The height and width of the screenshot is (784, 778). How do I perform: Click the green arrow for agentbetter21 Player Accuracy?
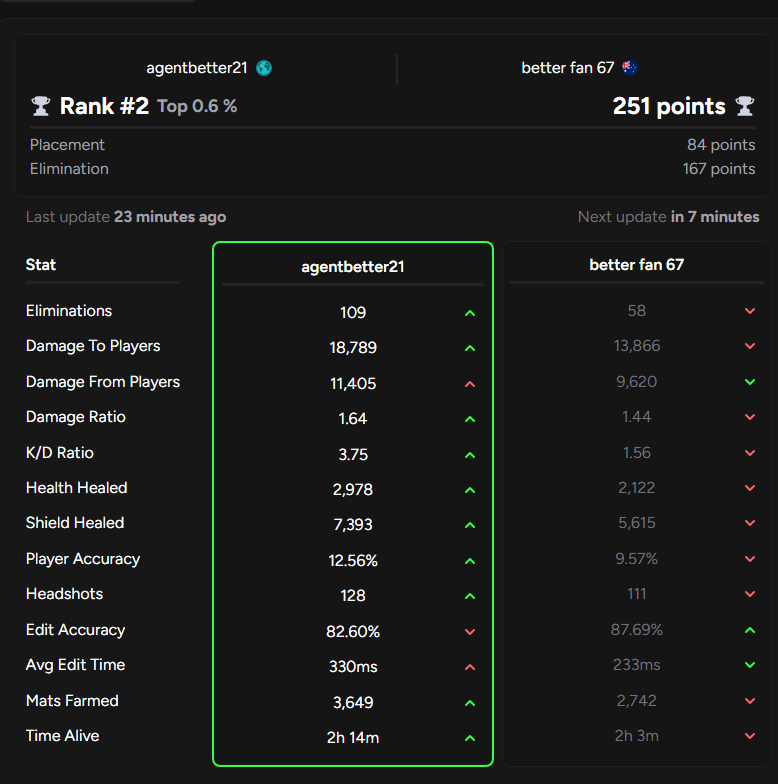(470, 562)
